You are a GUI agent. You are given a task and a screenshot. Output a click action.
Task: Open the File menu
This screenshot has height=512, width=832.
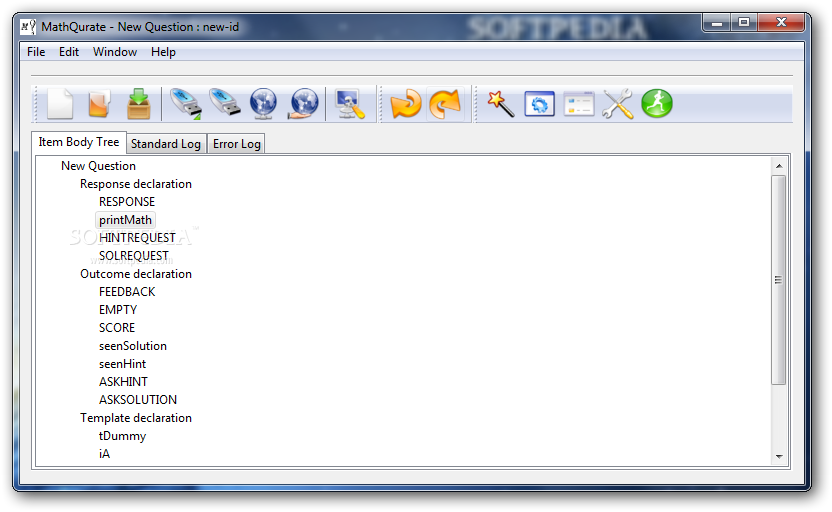[36, 52]
